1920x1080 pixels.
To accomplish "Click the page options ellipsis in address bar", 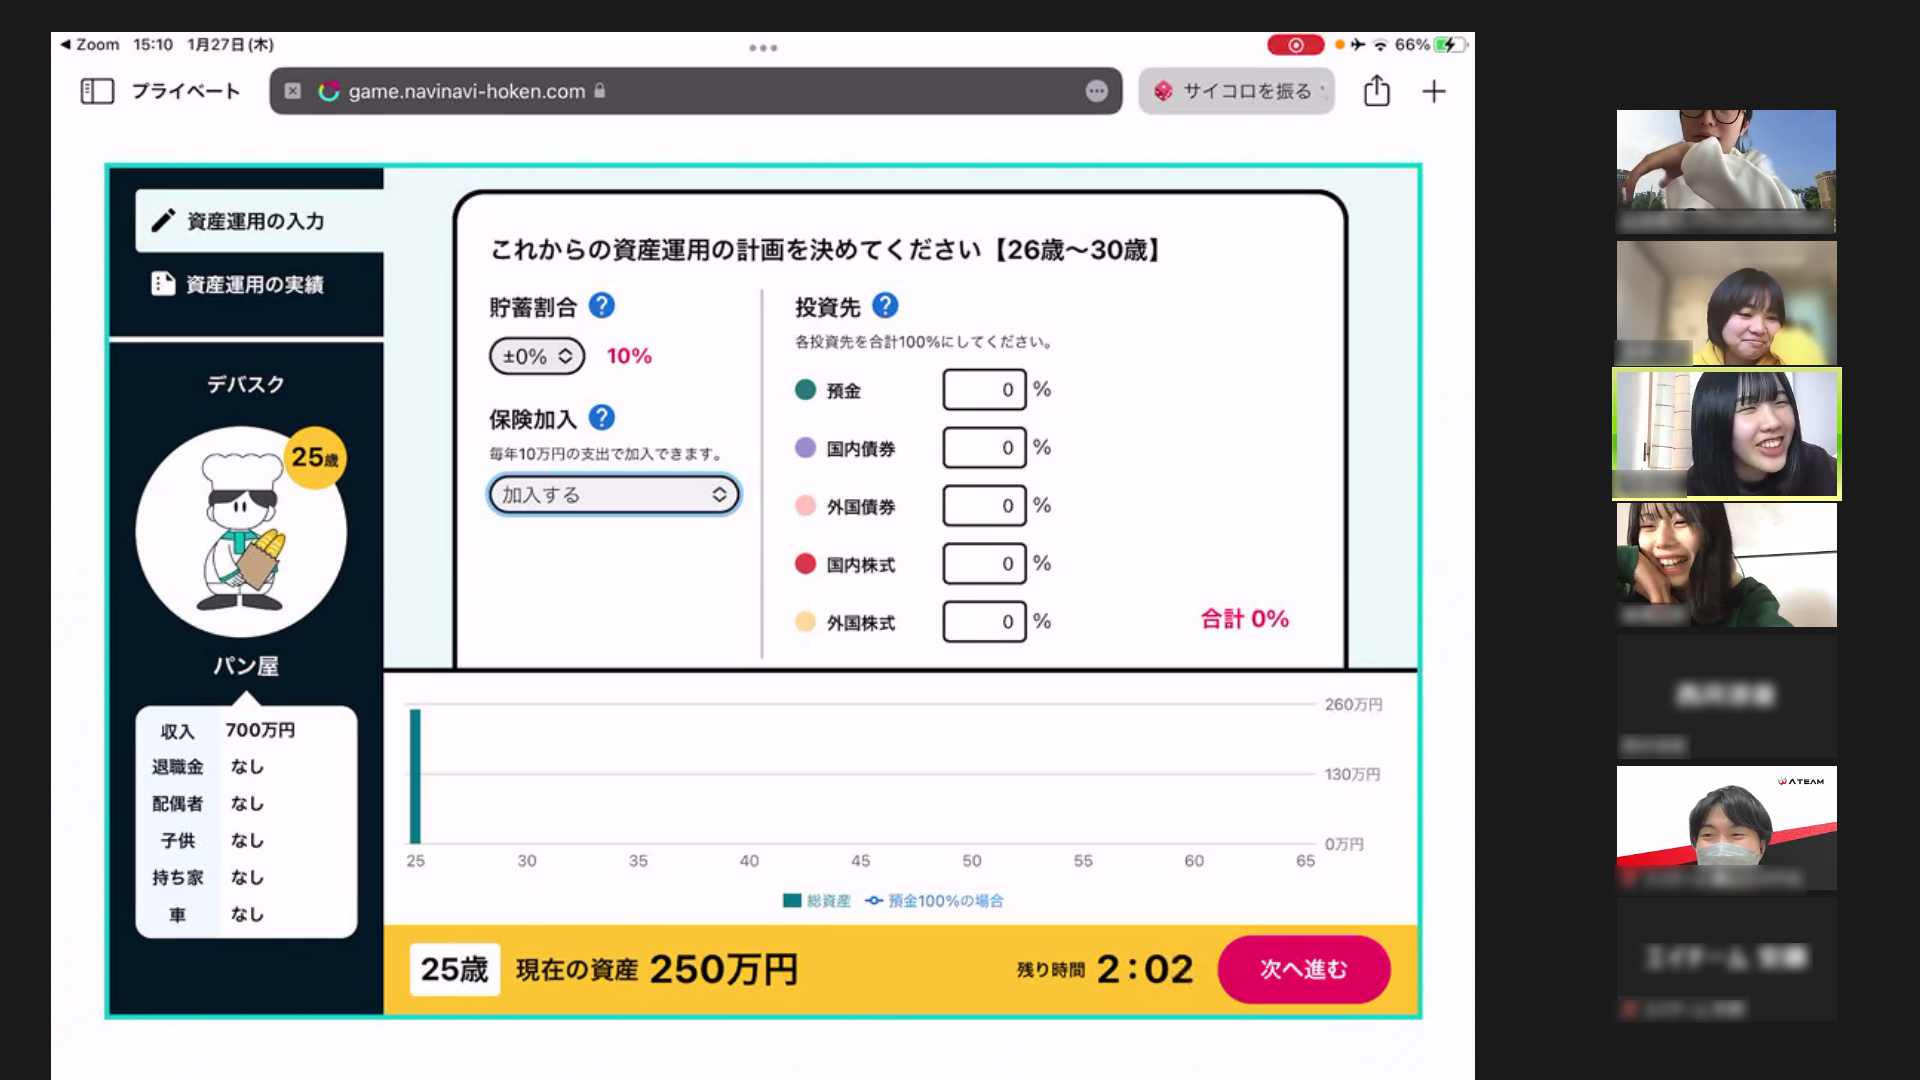I will [x=1097, y=91].
